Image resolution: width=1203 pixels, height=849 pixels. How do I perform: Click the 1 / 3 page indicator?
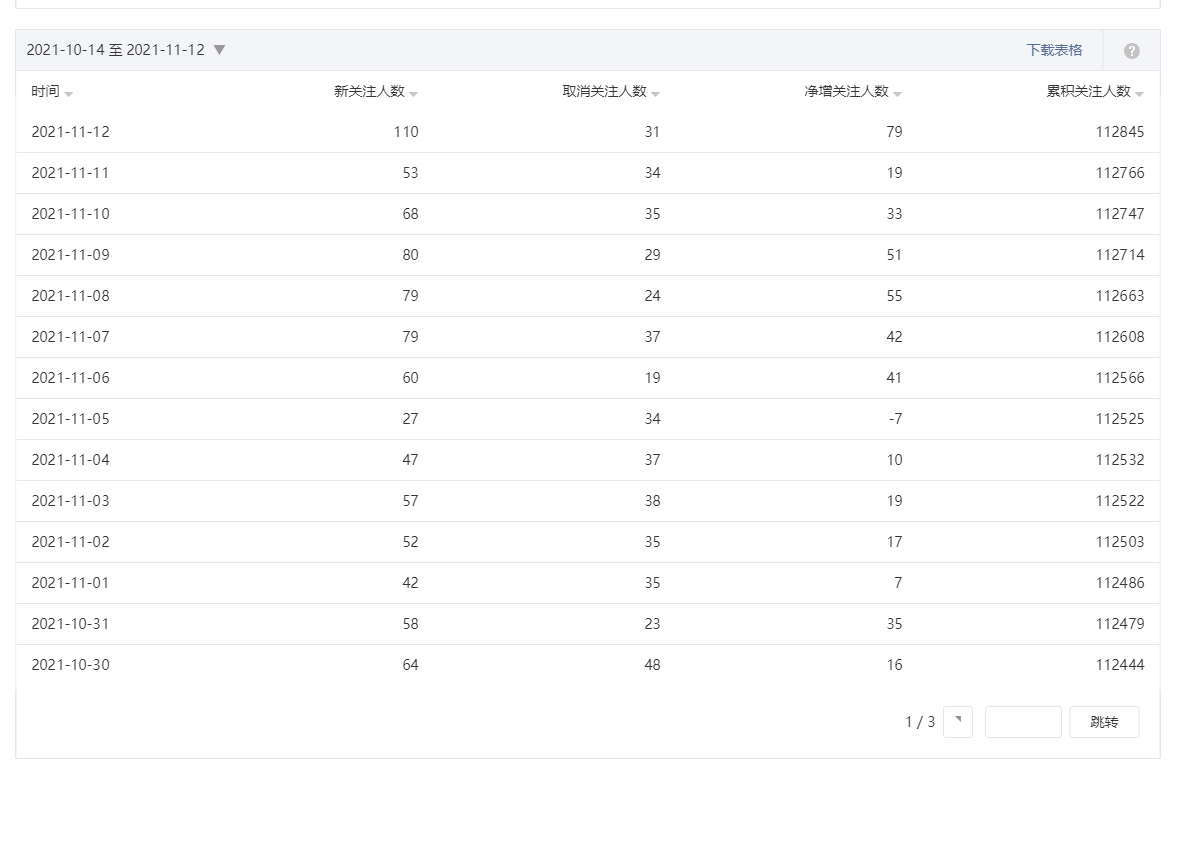pyautogui.click(x=920, y=721)
